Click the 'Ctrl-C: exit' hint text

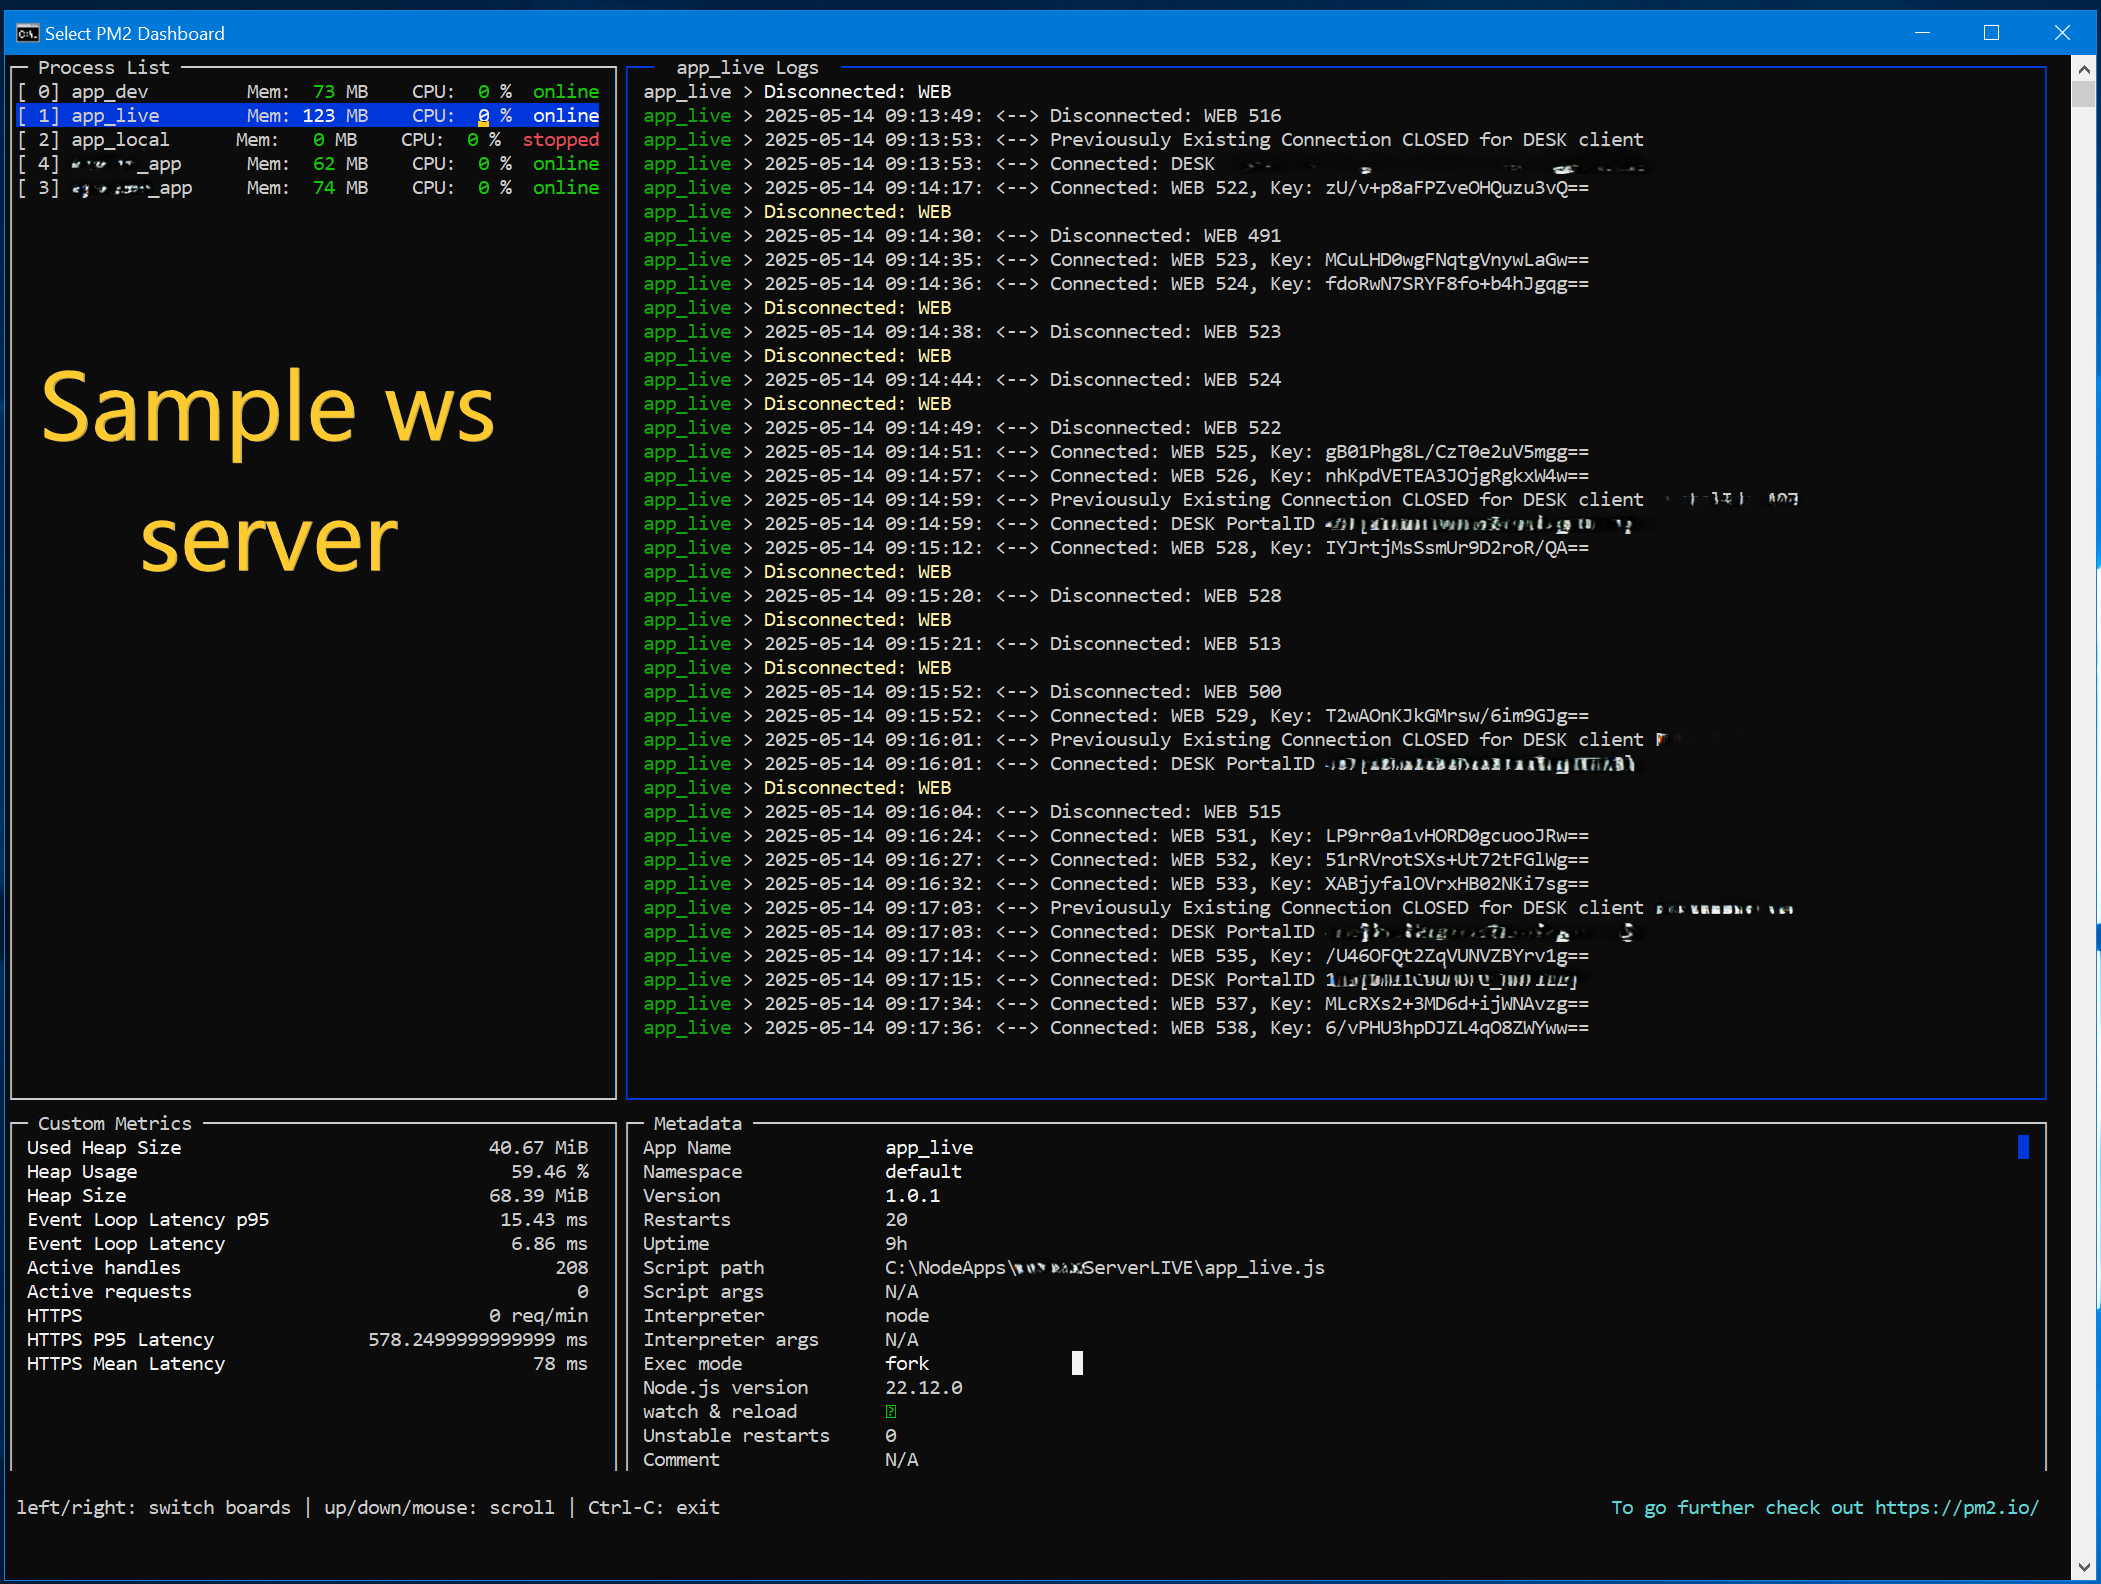coord(653,1507)
